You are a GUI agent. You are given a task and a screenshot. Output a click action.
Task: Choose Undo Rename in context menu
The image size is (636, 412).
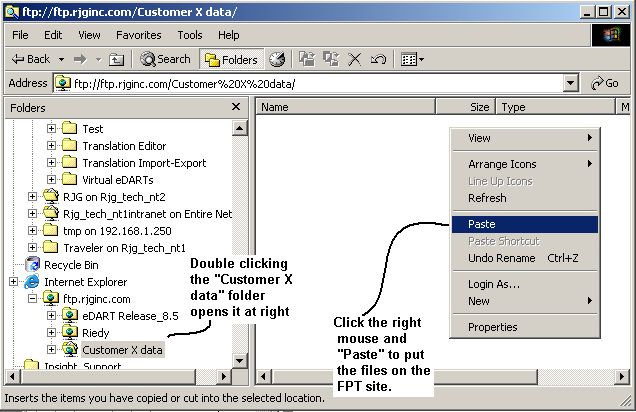pyautogui.click(x=525, y=258)
